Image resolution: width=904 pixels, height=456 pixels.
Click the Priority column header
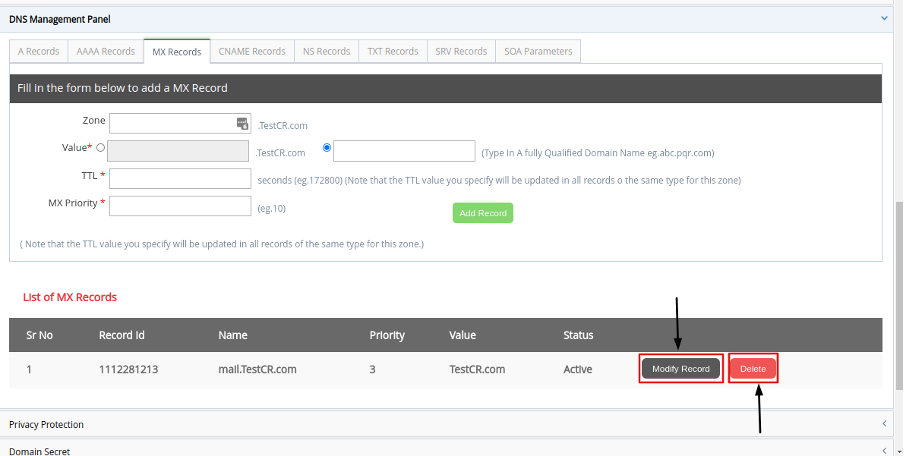[x=387, y=336]
